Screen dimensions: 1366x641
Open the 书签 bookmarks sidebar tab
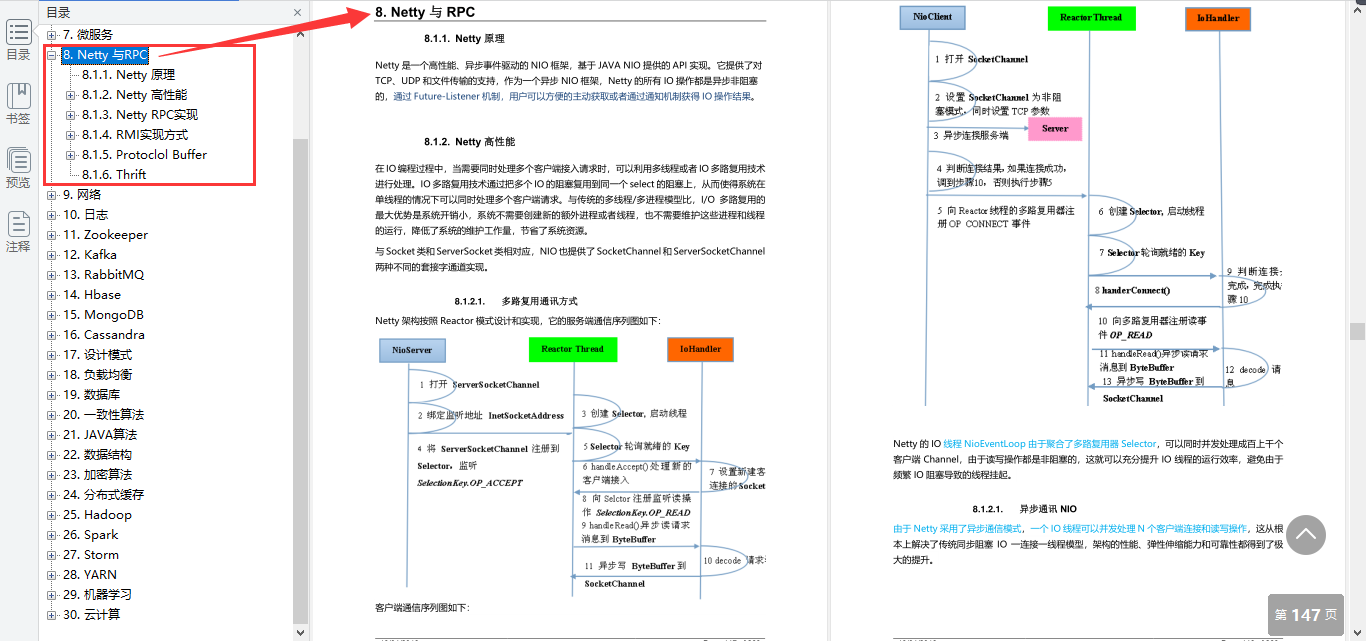(18, 102)
